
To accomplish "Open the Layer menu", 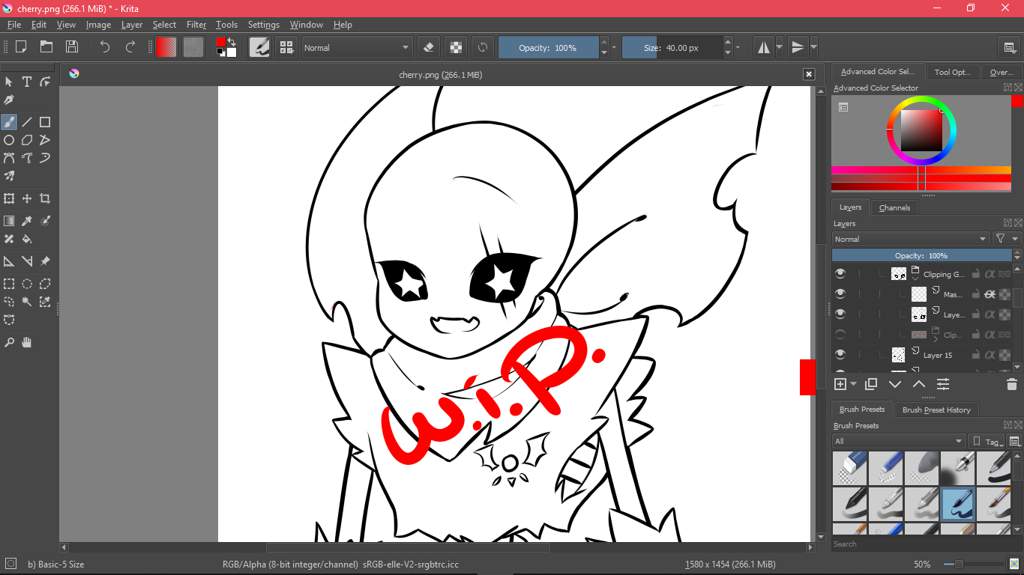I will (x=131, y=24).
